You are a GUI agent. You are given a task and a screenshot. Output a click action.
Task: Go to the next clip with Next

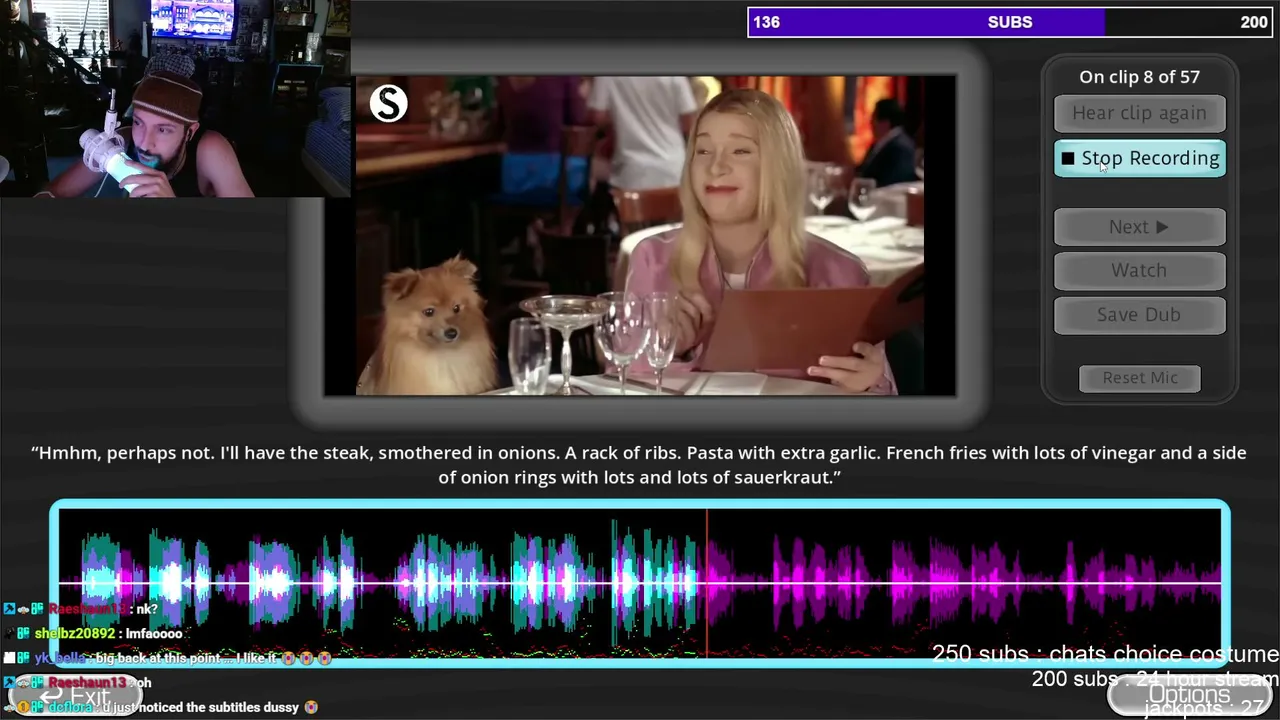(1139, 227)
